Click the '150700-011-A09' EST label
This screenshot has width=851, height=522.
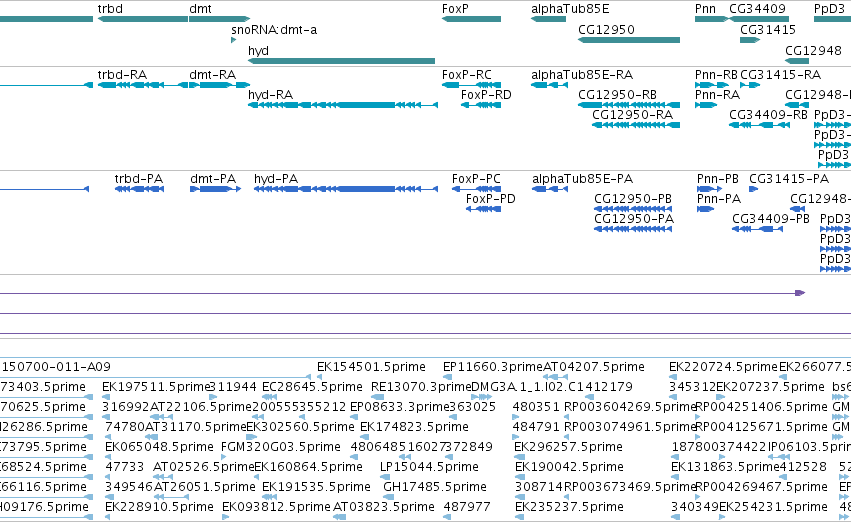point(55,367)
